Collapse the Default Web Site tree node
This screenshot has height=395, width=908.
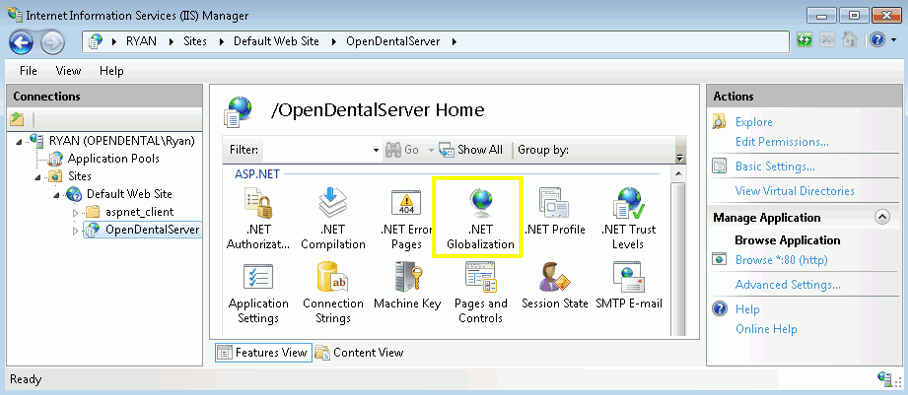coord(57,195)
